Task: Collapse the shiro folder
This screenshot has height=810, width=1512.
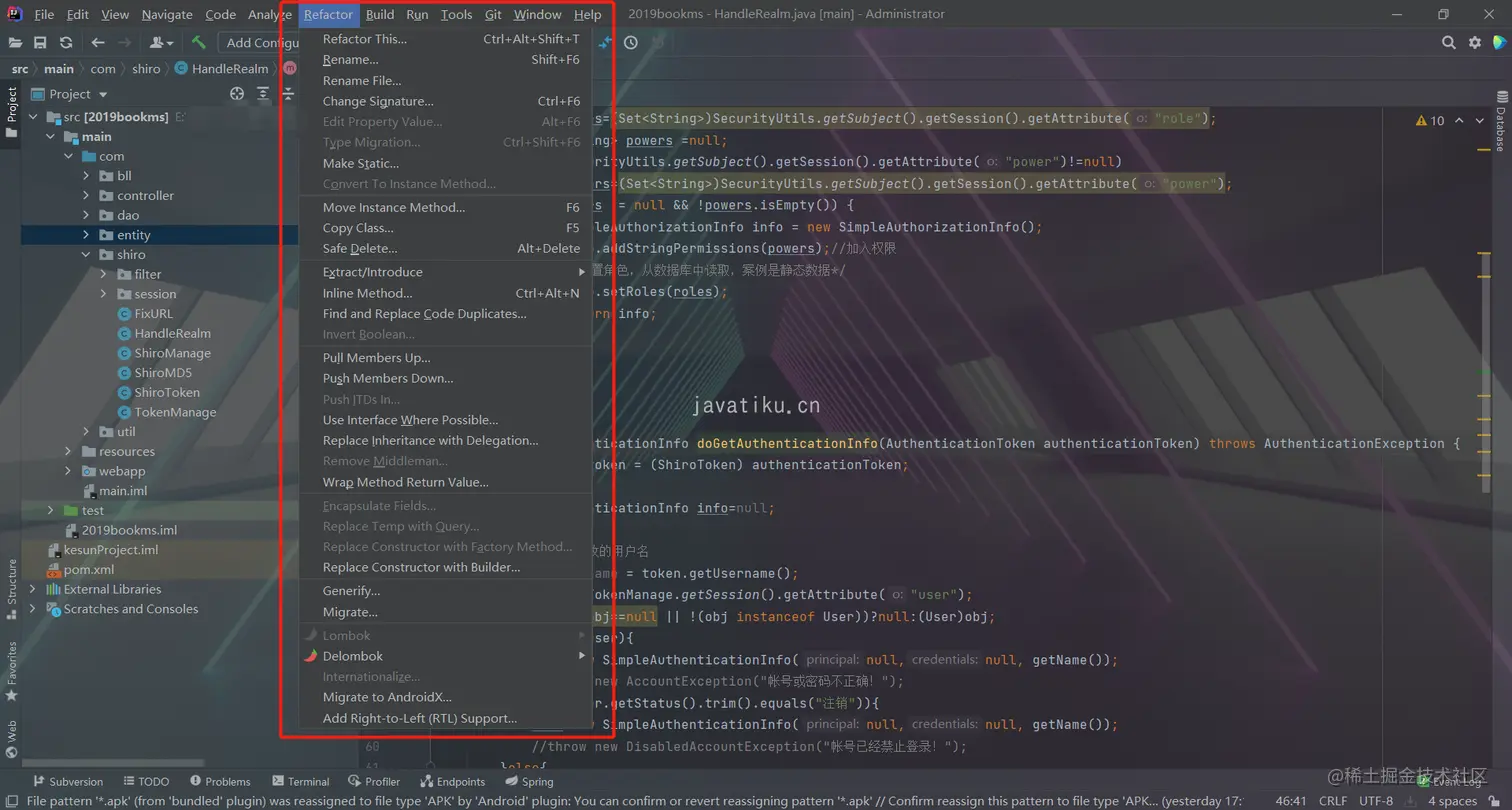Action: pyautogui.click(x=87, y=255)
